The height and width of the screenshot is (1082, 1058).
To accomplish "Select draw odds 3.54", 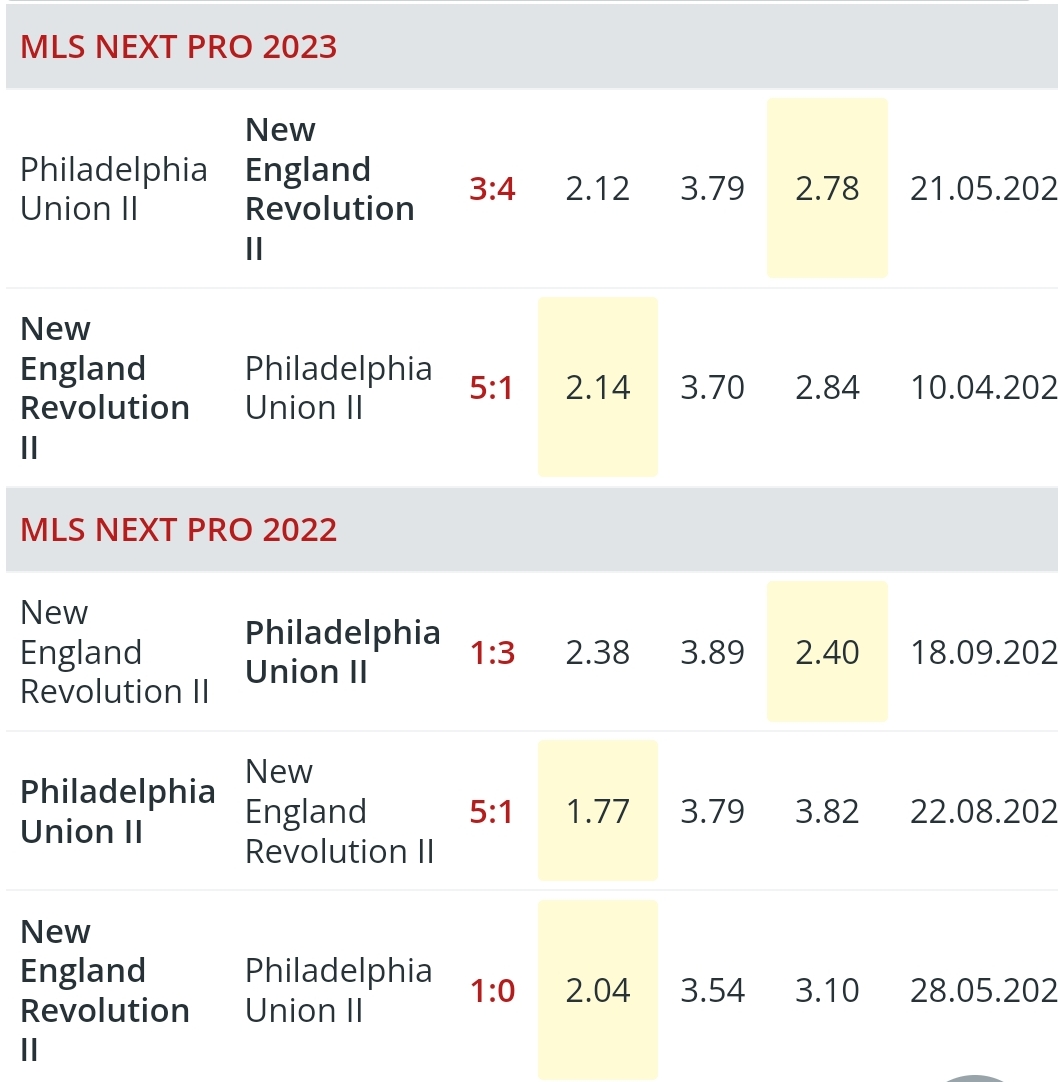I will [712, 990].
